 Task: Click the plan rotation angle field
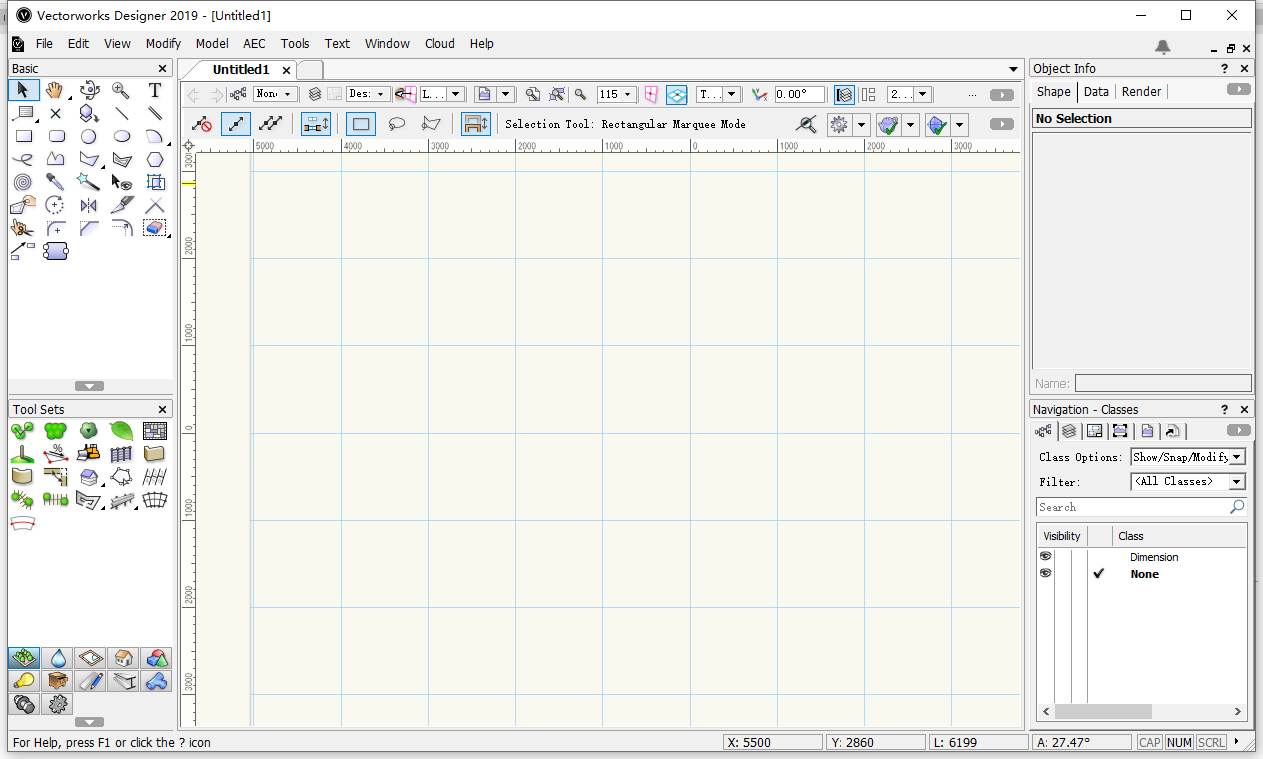click(799, 94)
